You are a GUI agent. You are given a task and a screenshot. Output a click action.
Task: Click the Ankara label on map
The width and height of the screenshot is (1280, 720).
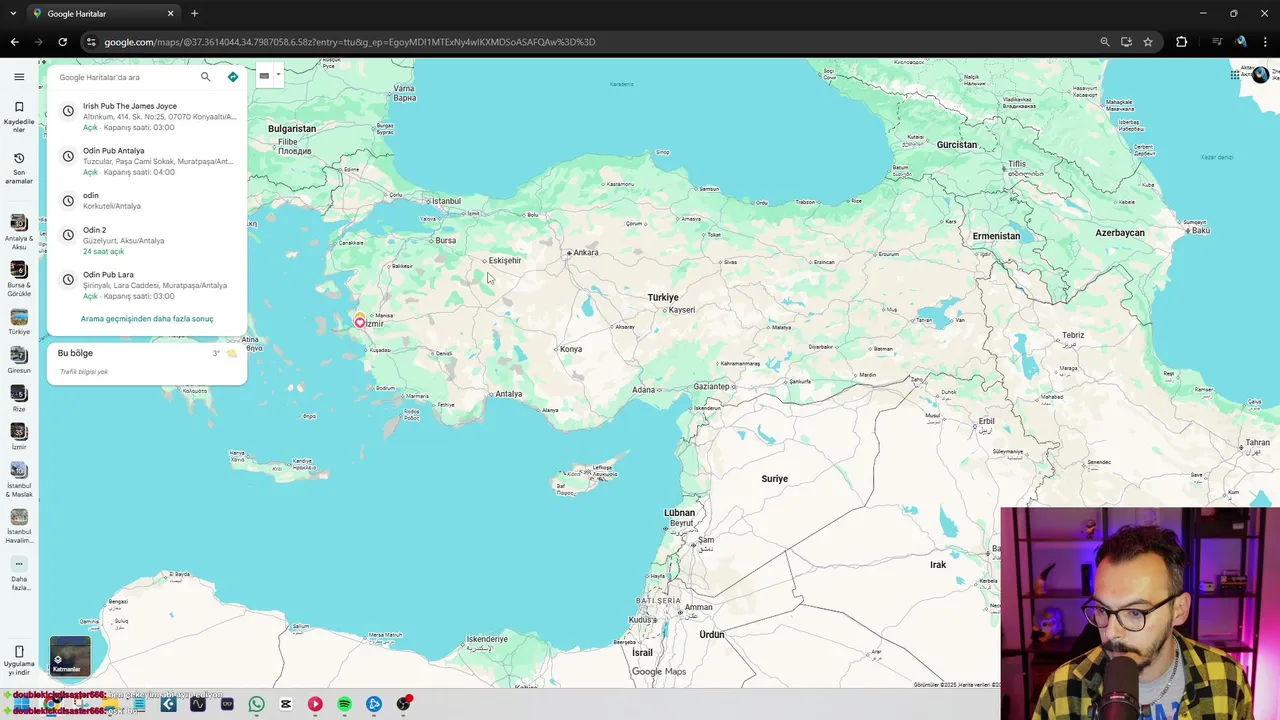[586, 253]
